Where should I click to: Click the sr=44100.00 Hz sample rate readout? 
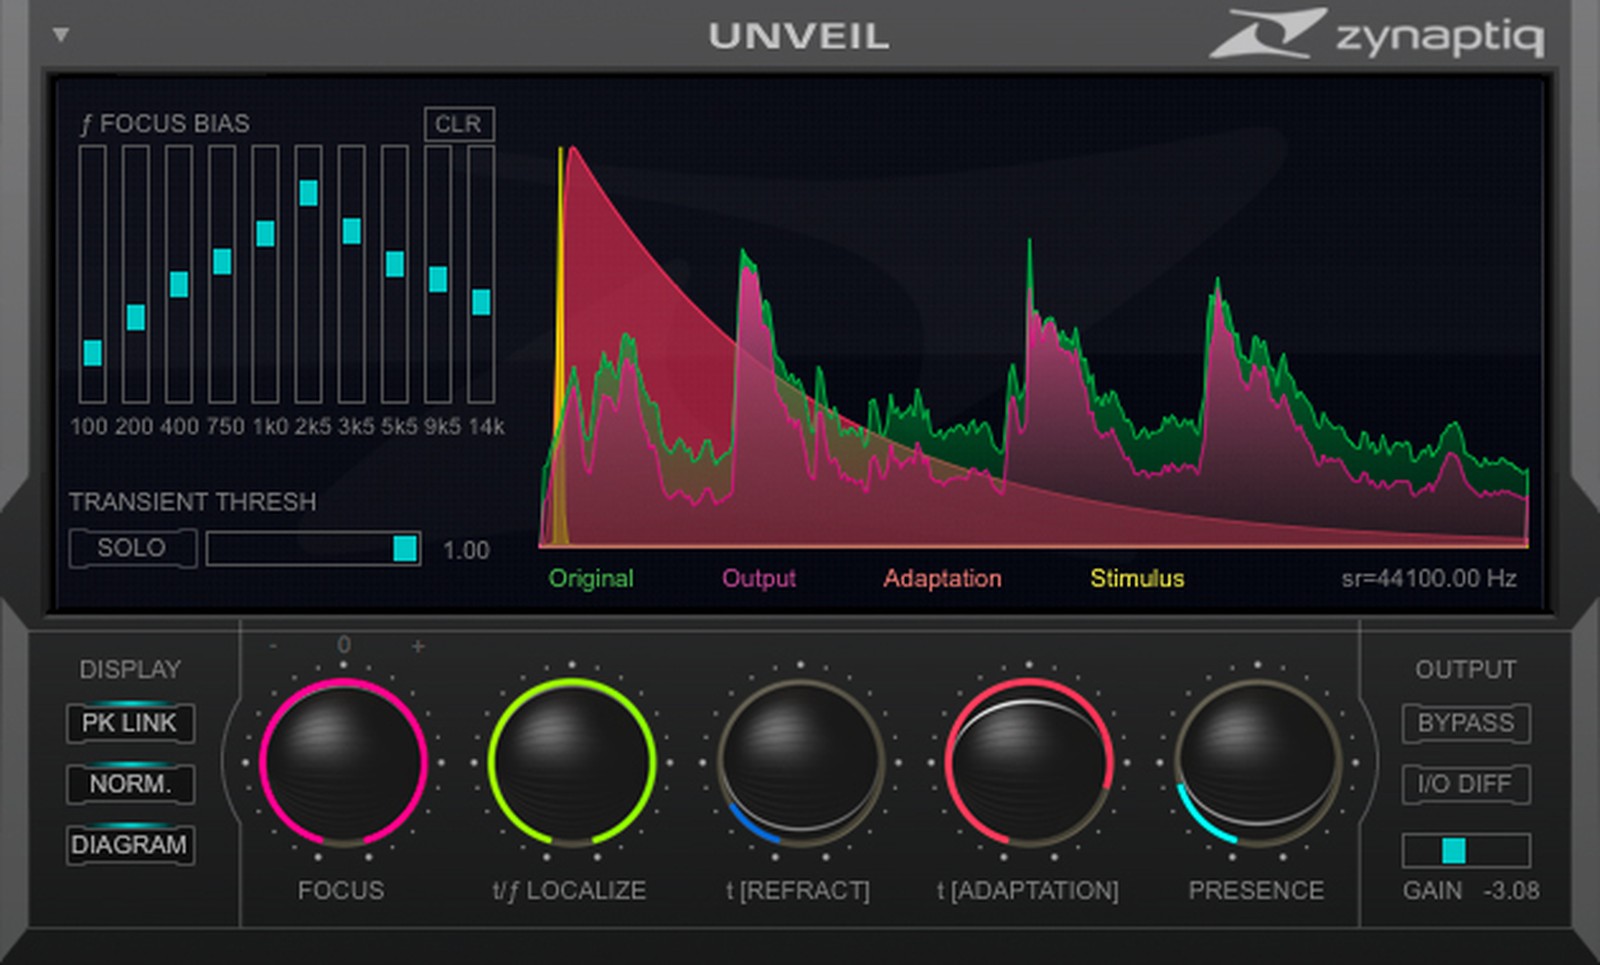click(x=1429, y=578)
